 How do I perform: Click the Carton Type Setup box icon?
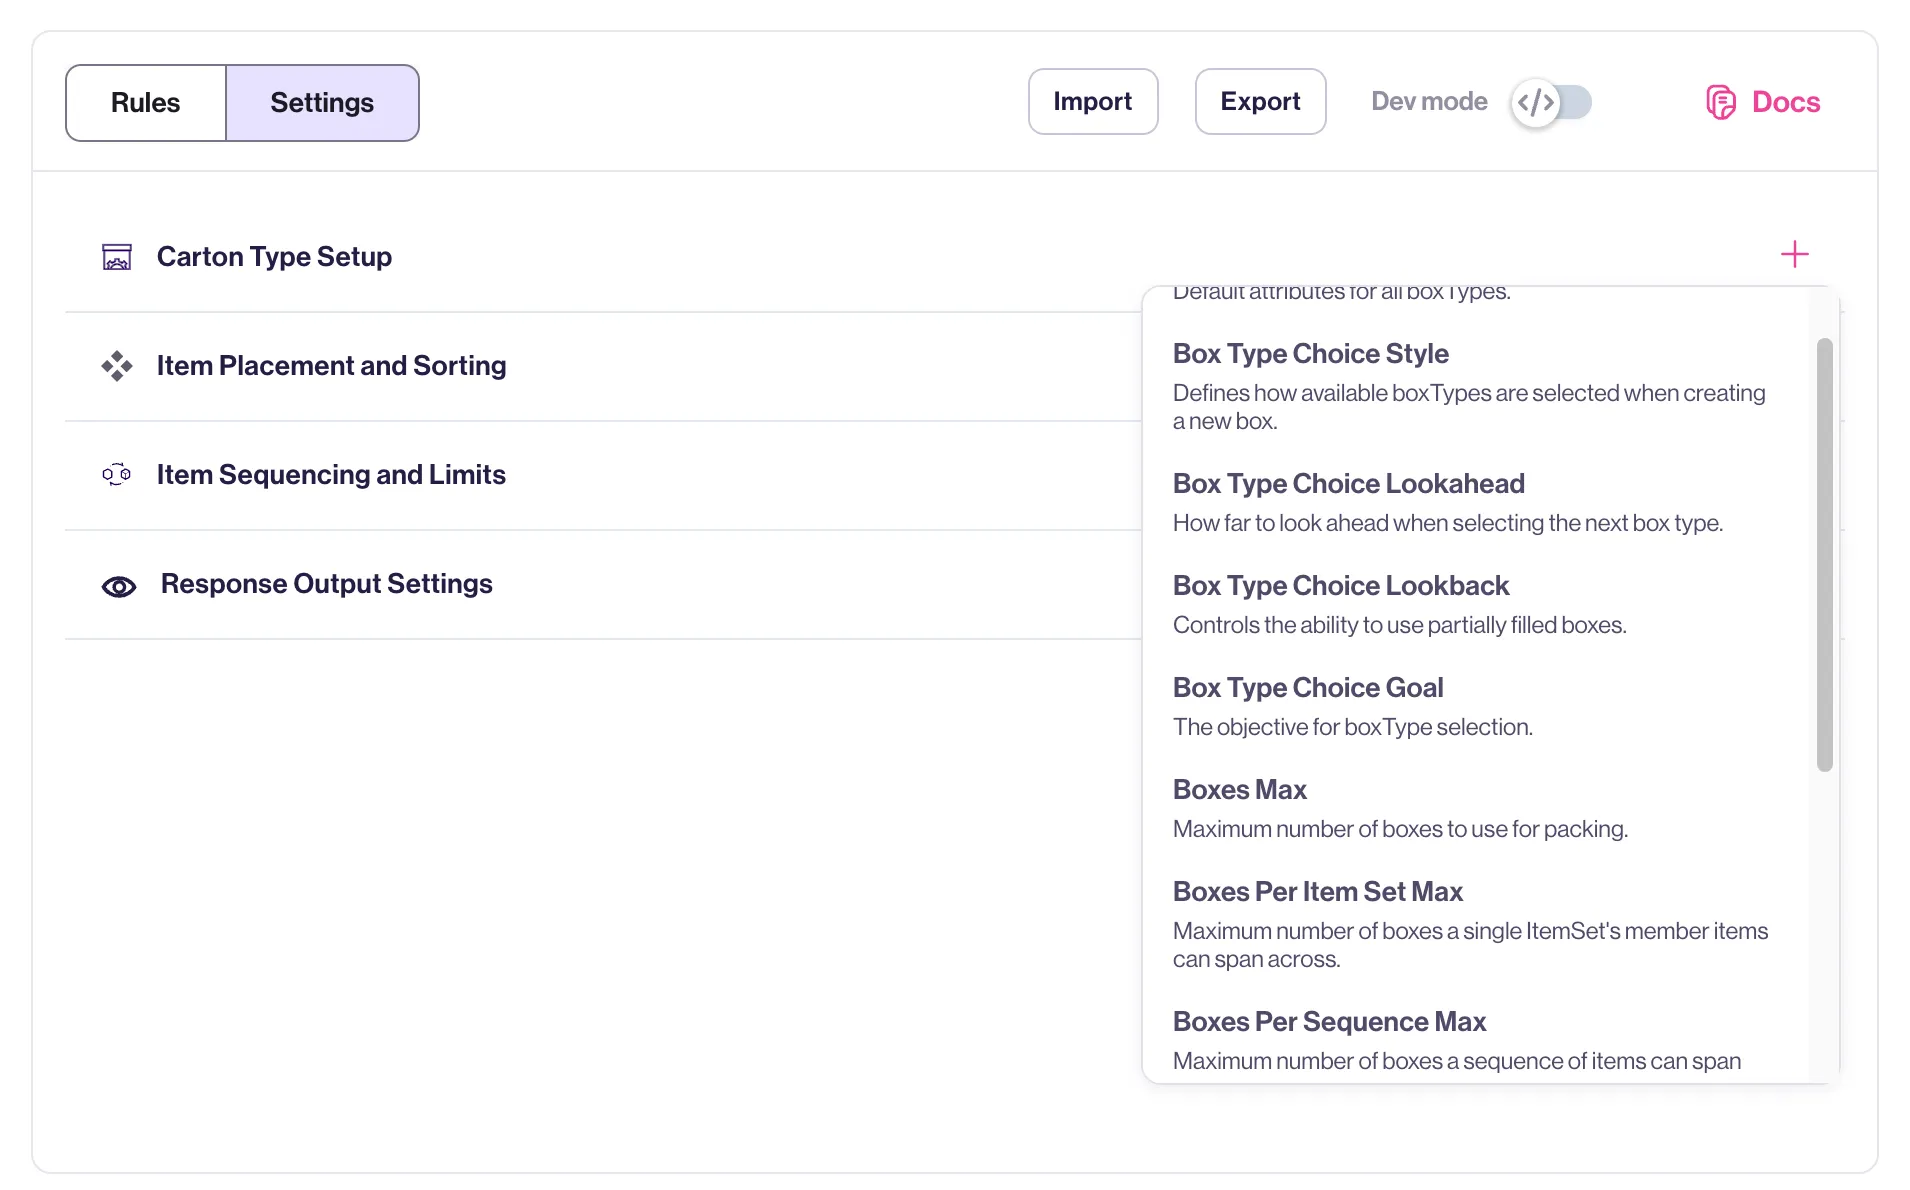(x=117, y=257)
